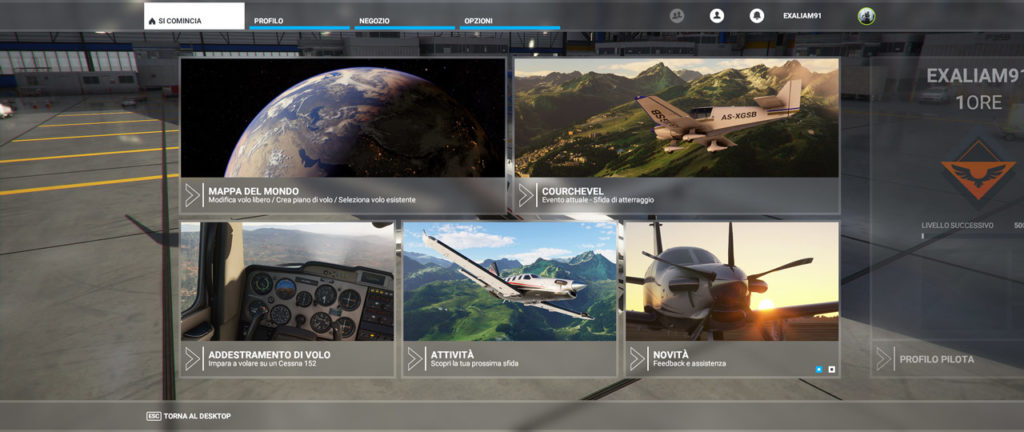
Task: Click 'Evento attuale - Sfida di atterraggio' text
Action: click(598, 200)
